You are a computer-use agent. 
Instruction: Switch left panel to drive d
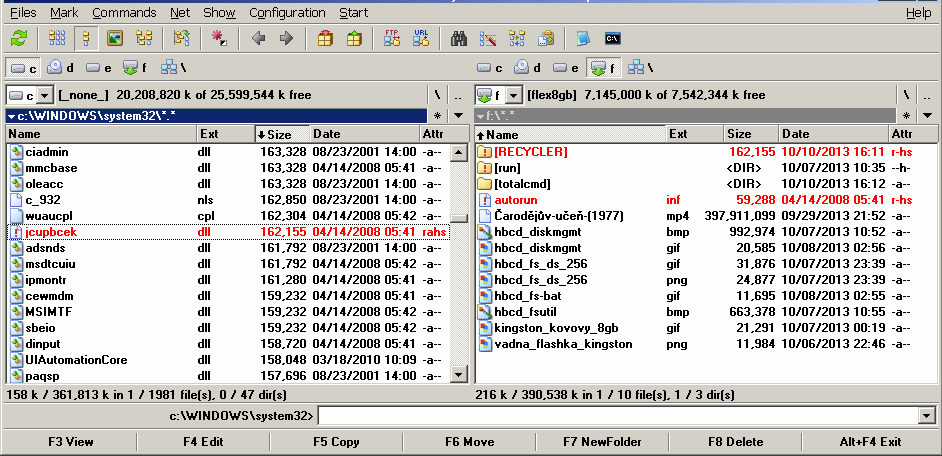coord(61,68)
